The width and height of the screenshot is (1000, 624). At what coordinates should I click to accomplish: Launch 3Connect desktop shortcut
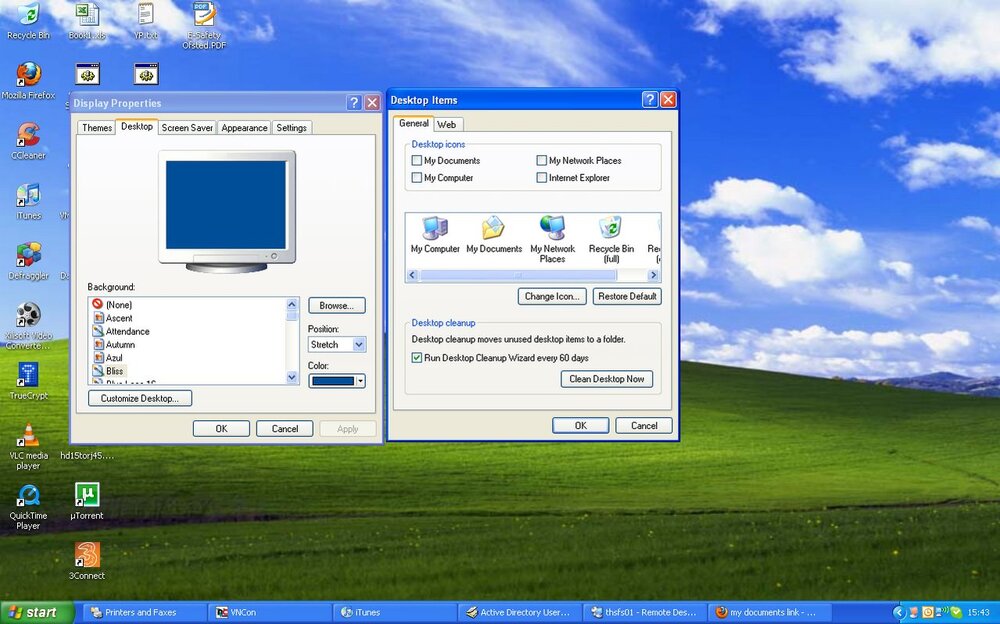(x=87, y=561)
